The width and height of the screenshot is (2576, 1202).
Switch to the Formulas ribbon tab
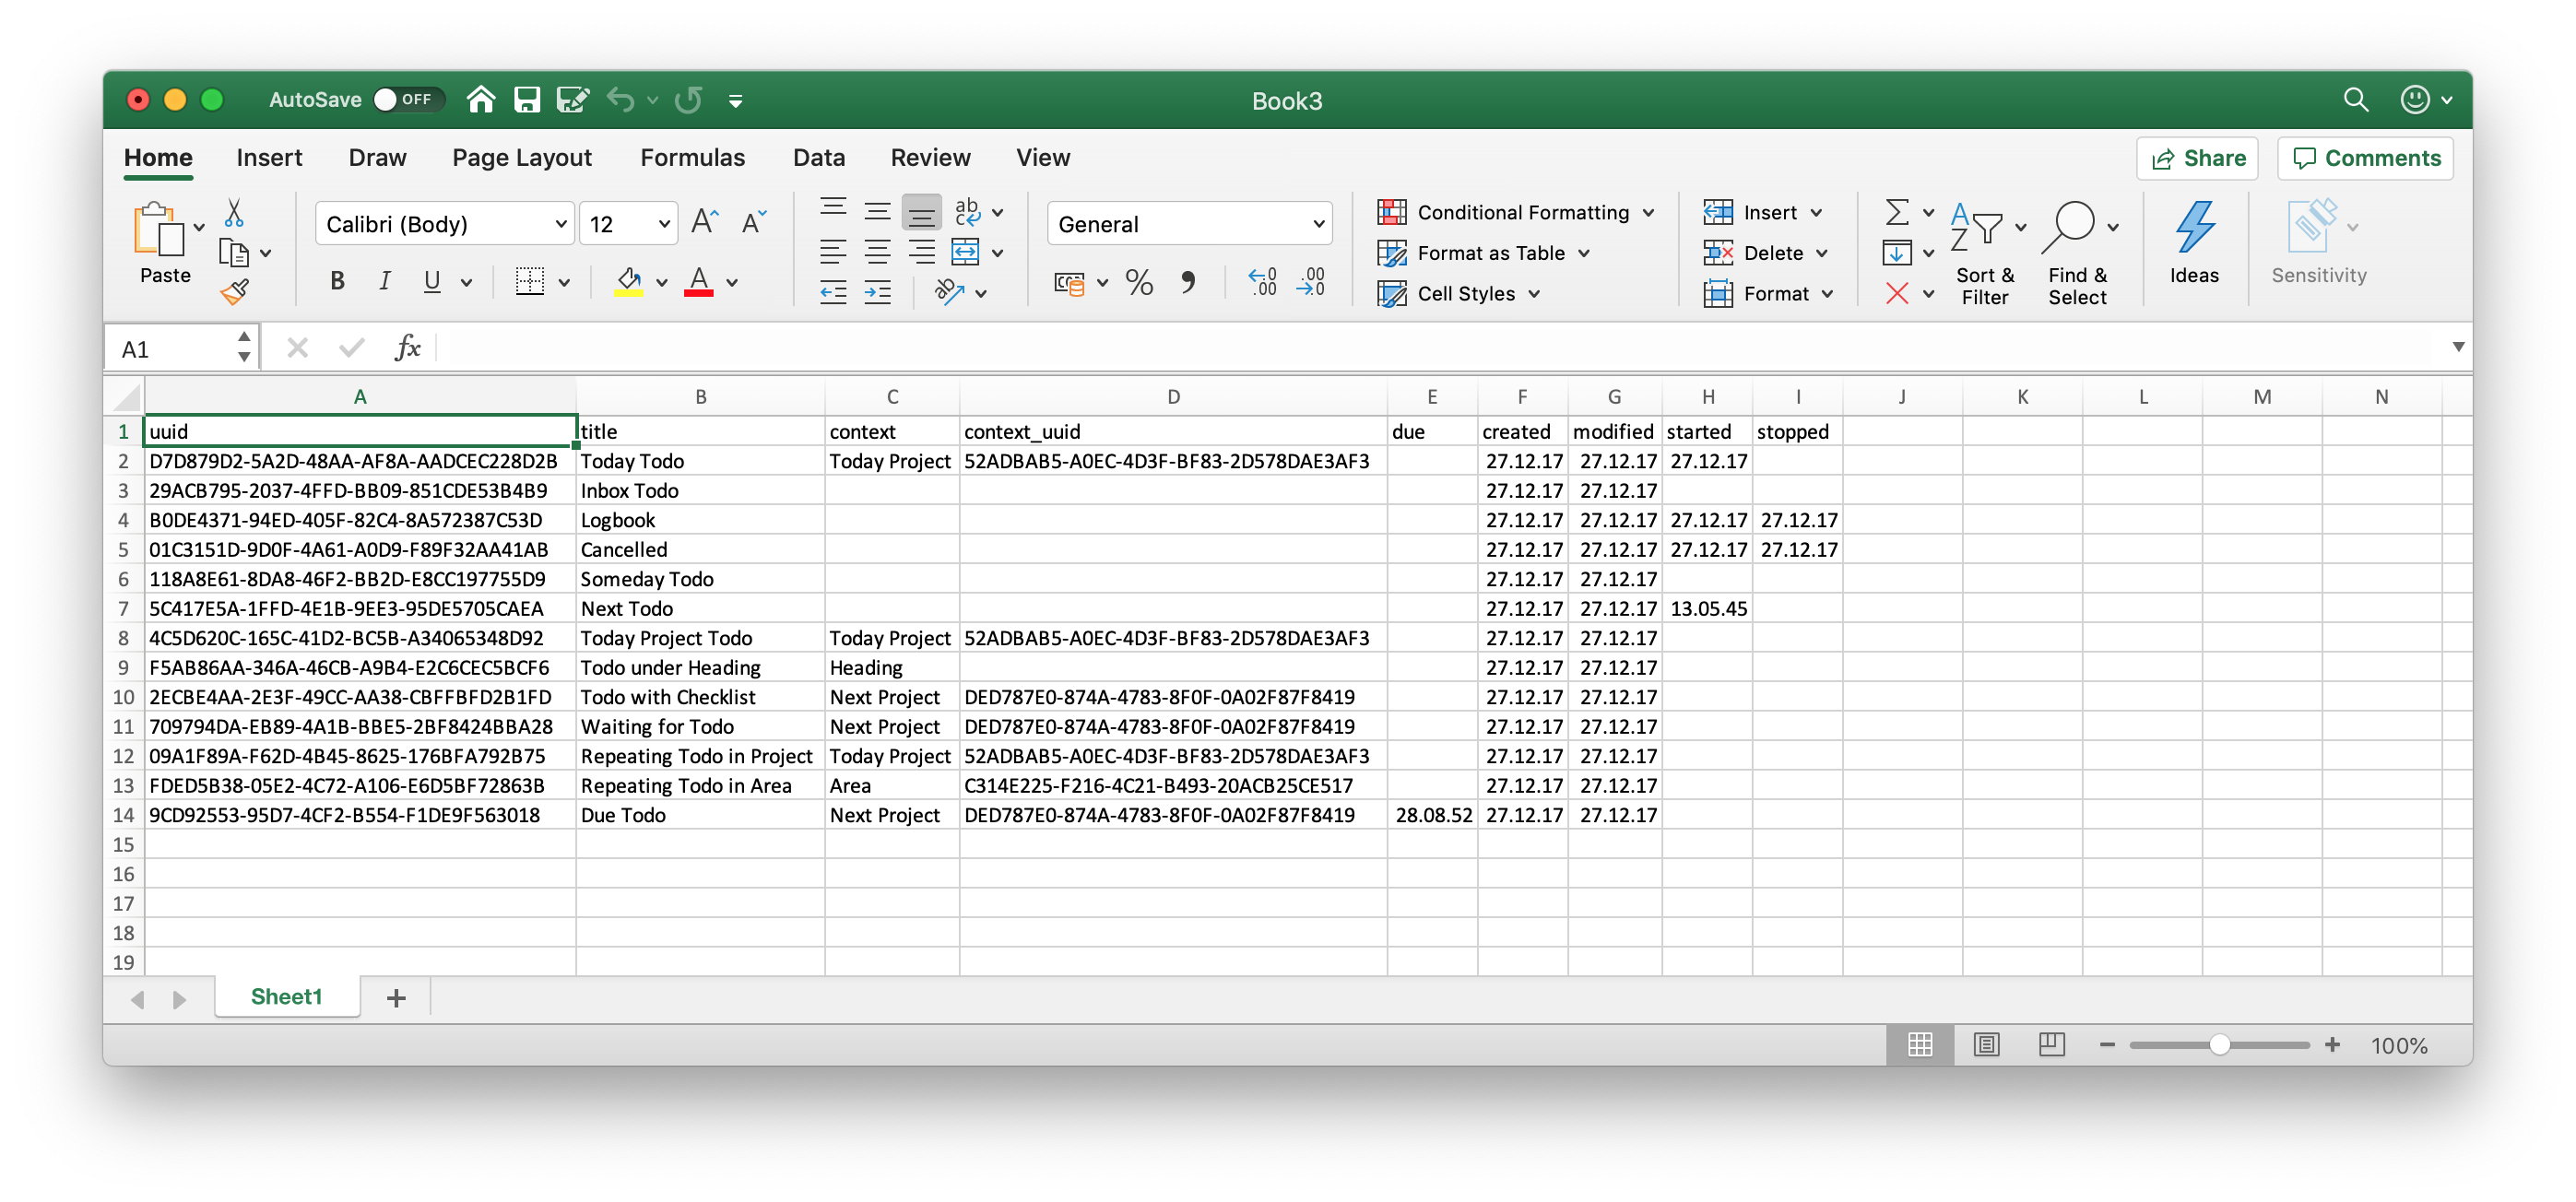coord(692,157)
